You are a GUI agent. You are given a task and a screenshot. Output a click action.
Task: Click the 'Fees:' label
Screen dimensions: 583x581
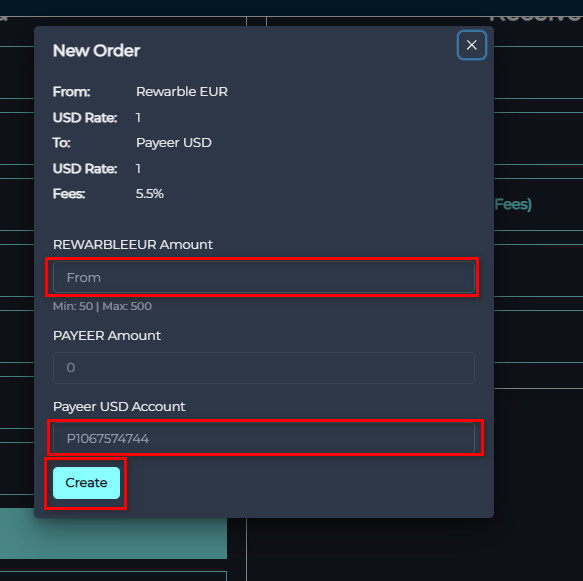point(69,194)
